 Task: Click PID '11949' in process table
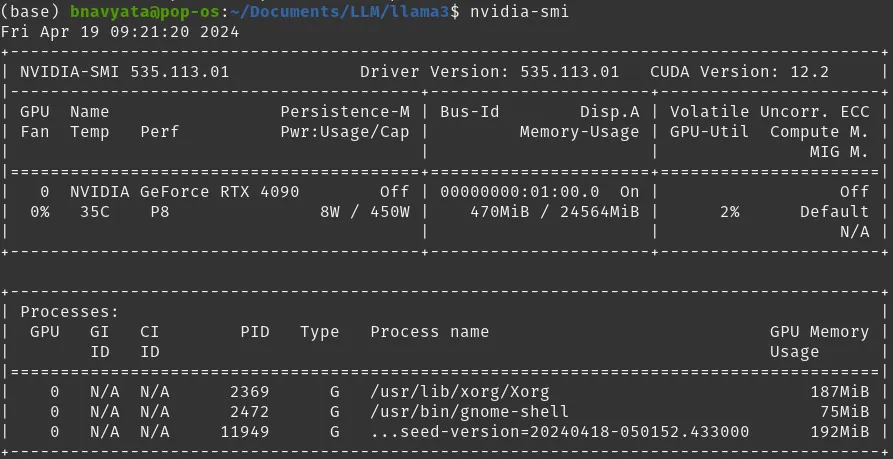[245, 432]
